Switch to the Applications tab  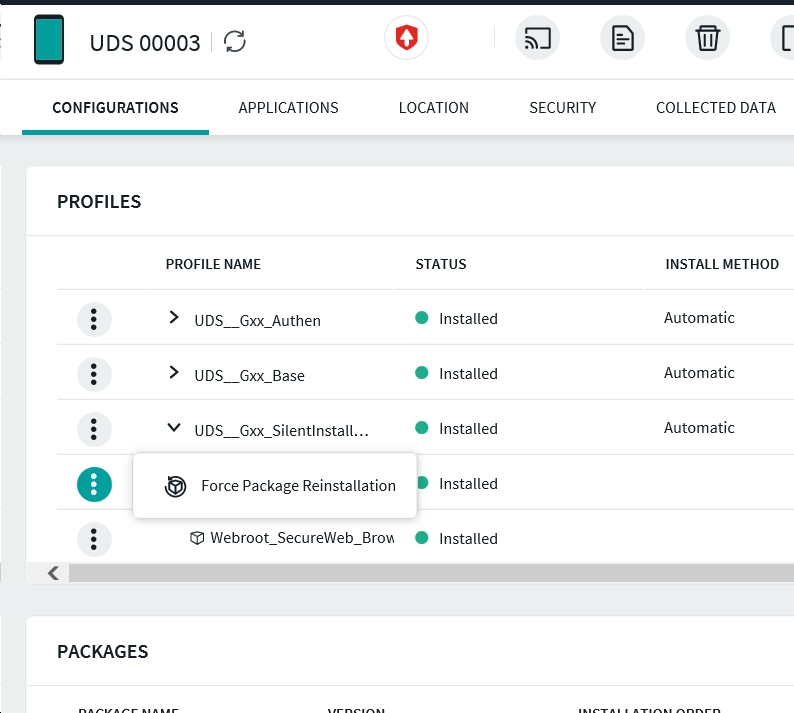[x=288, y=108]
